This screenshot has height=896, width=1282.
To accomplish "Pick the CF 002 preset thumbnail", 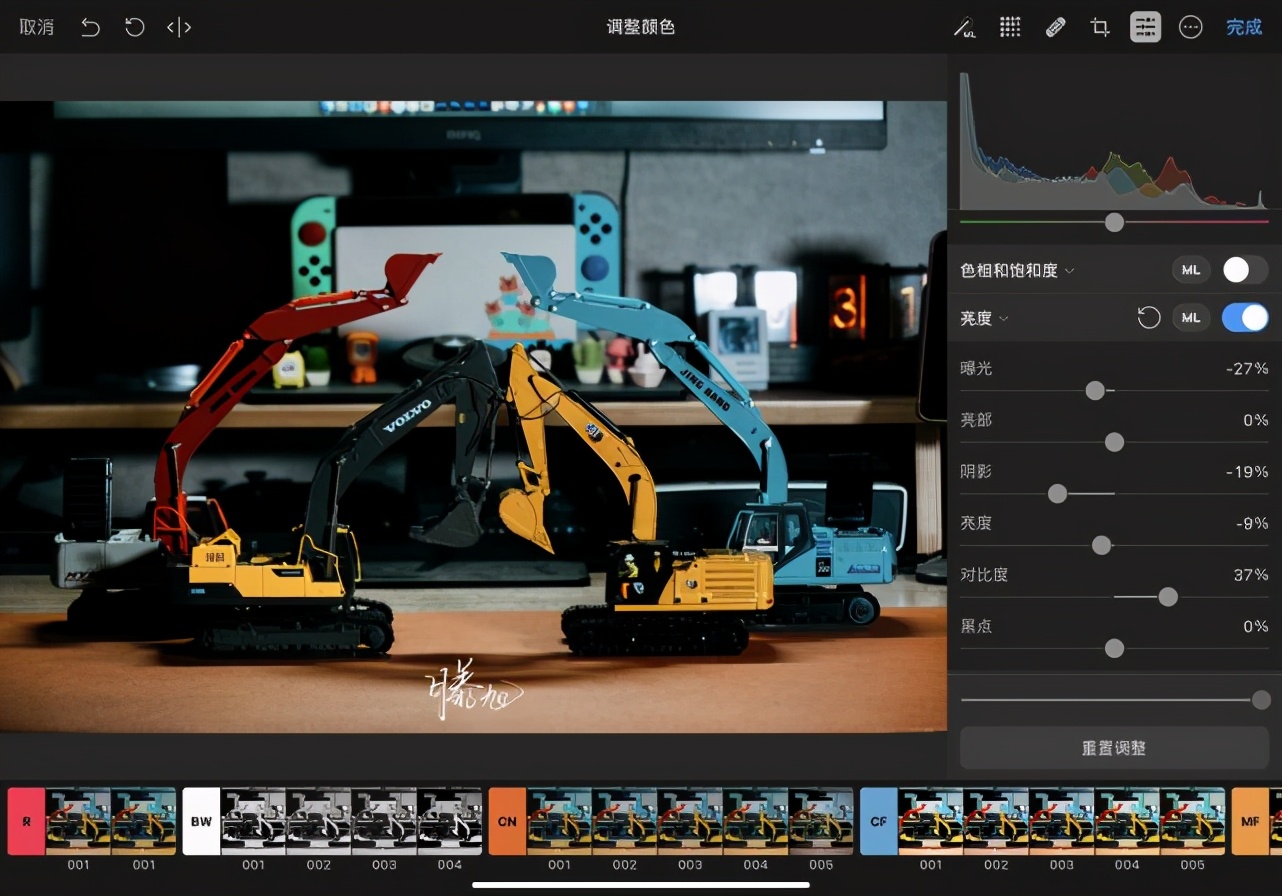I will coord(997,821).
